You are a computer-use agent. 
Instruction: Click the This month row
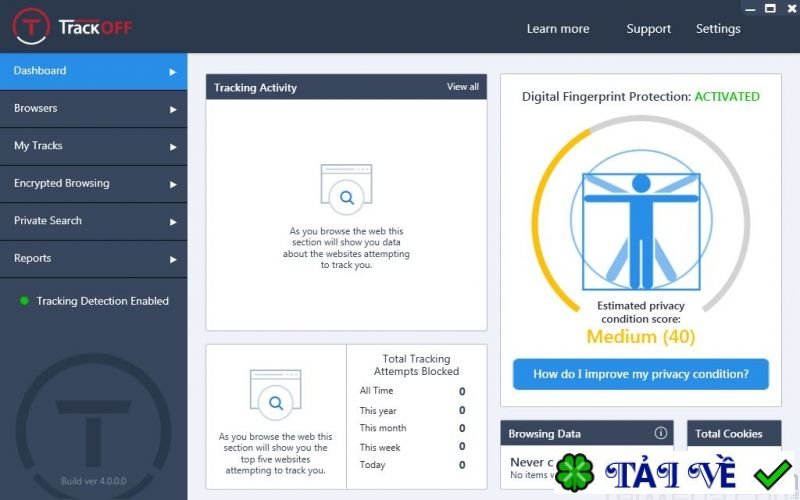412,428
